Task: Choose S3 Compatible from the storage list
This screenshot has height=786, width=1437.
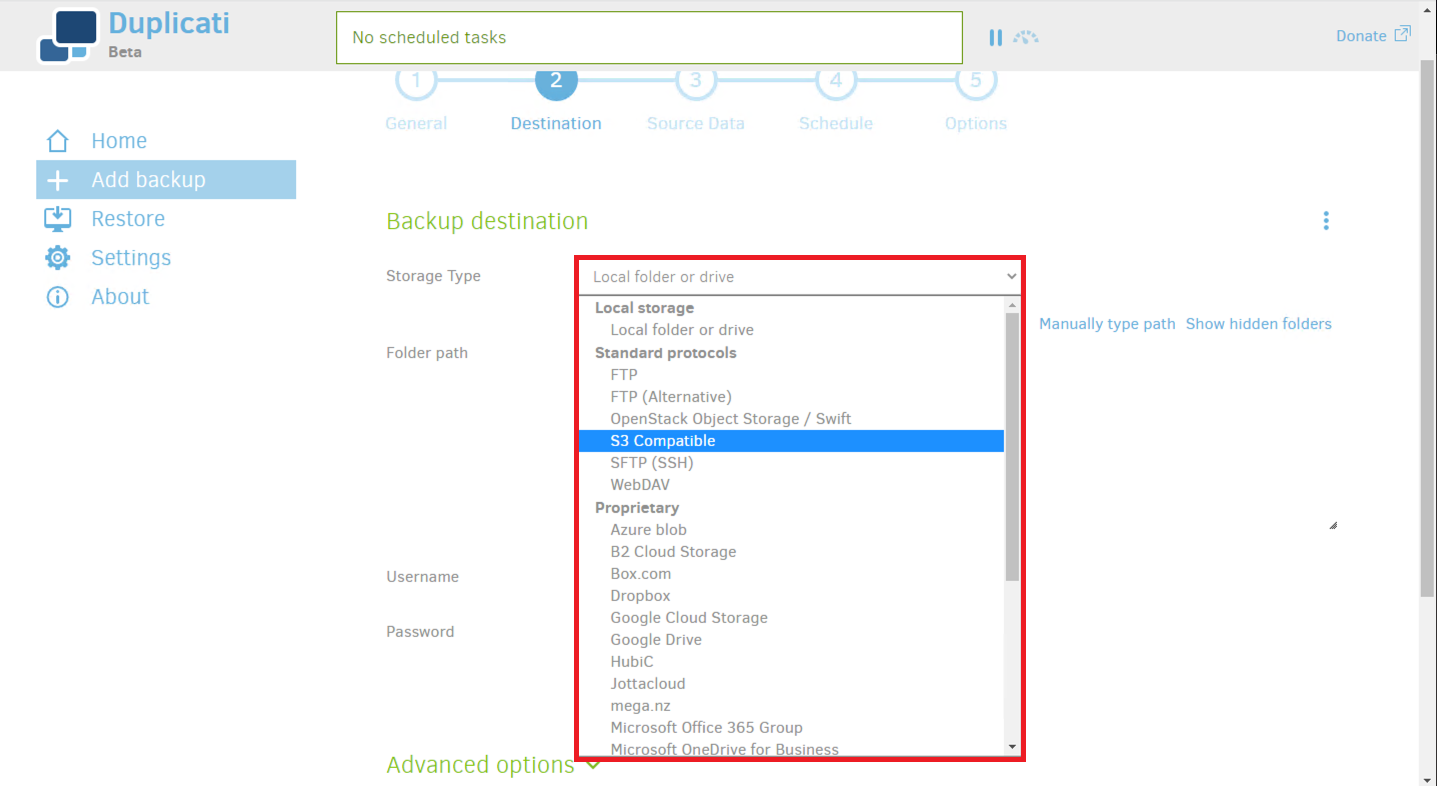Action: 663,441
